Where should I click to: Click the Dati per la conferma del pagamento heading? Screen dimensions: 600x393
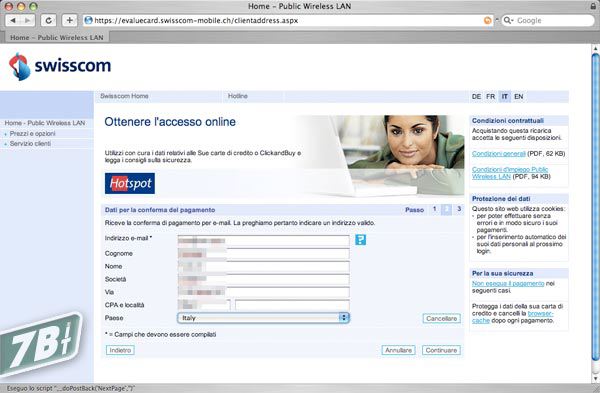click(x=160, y=210)
